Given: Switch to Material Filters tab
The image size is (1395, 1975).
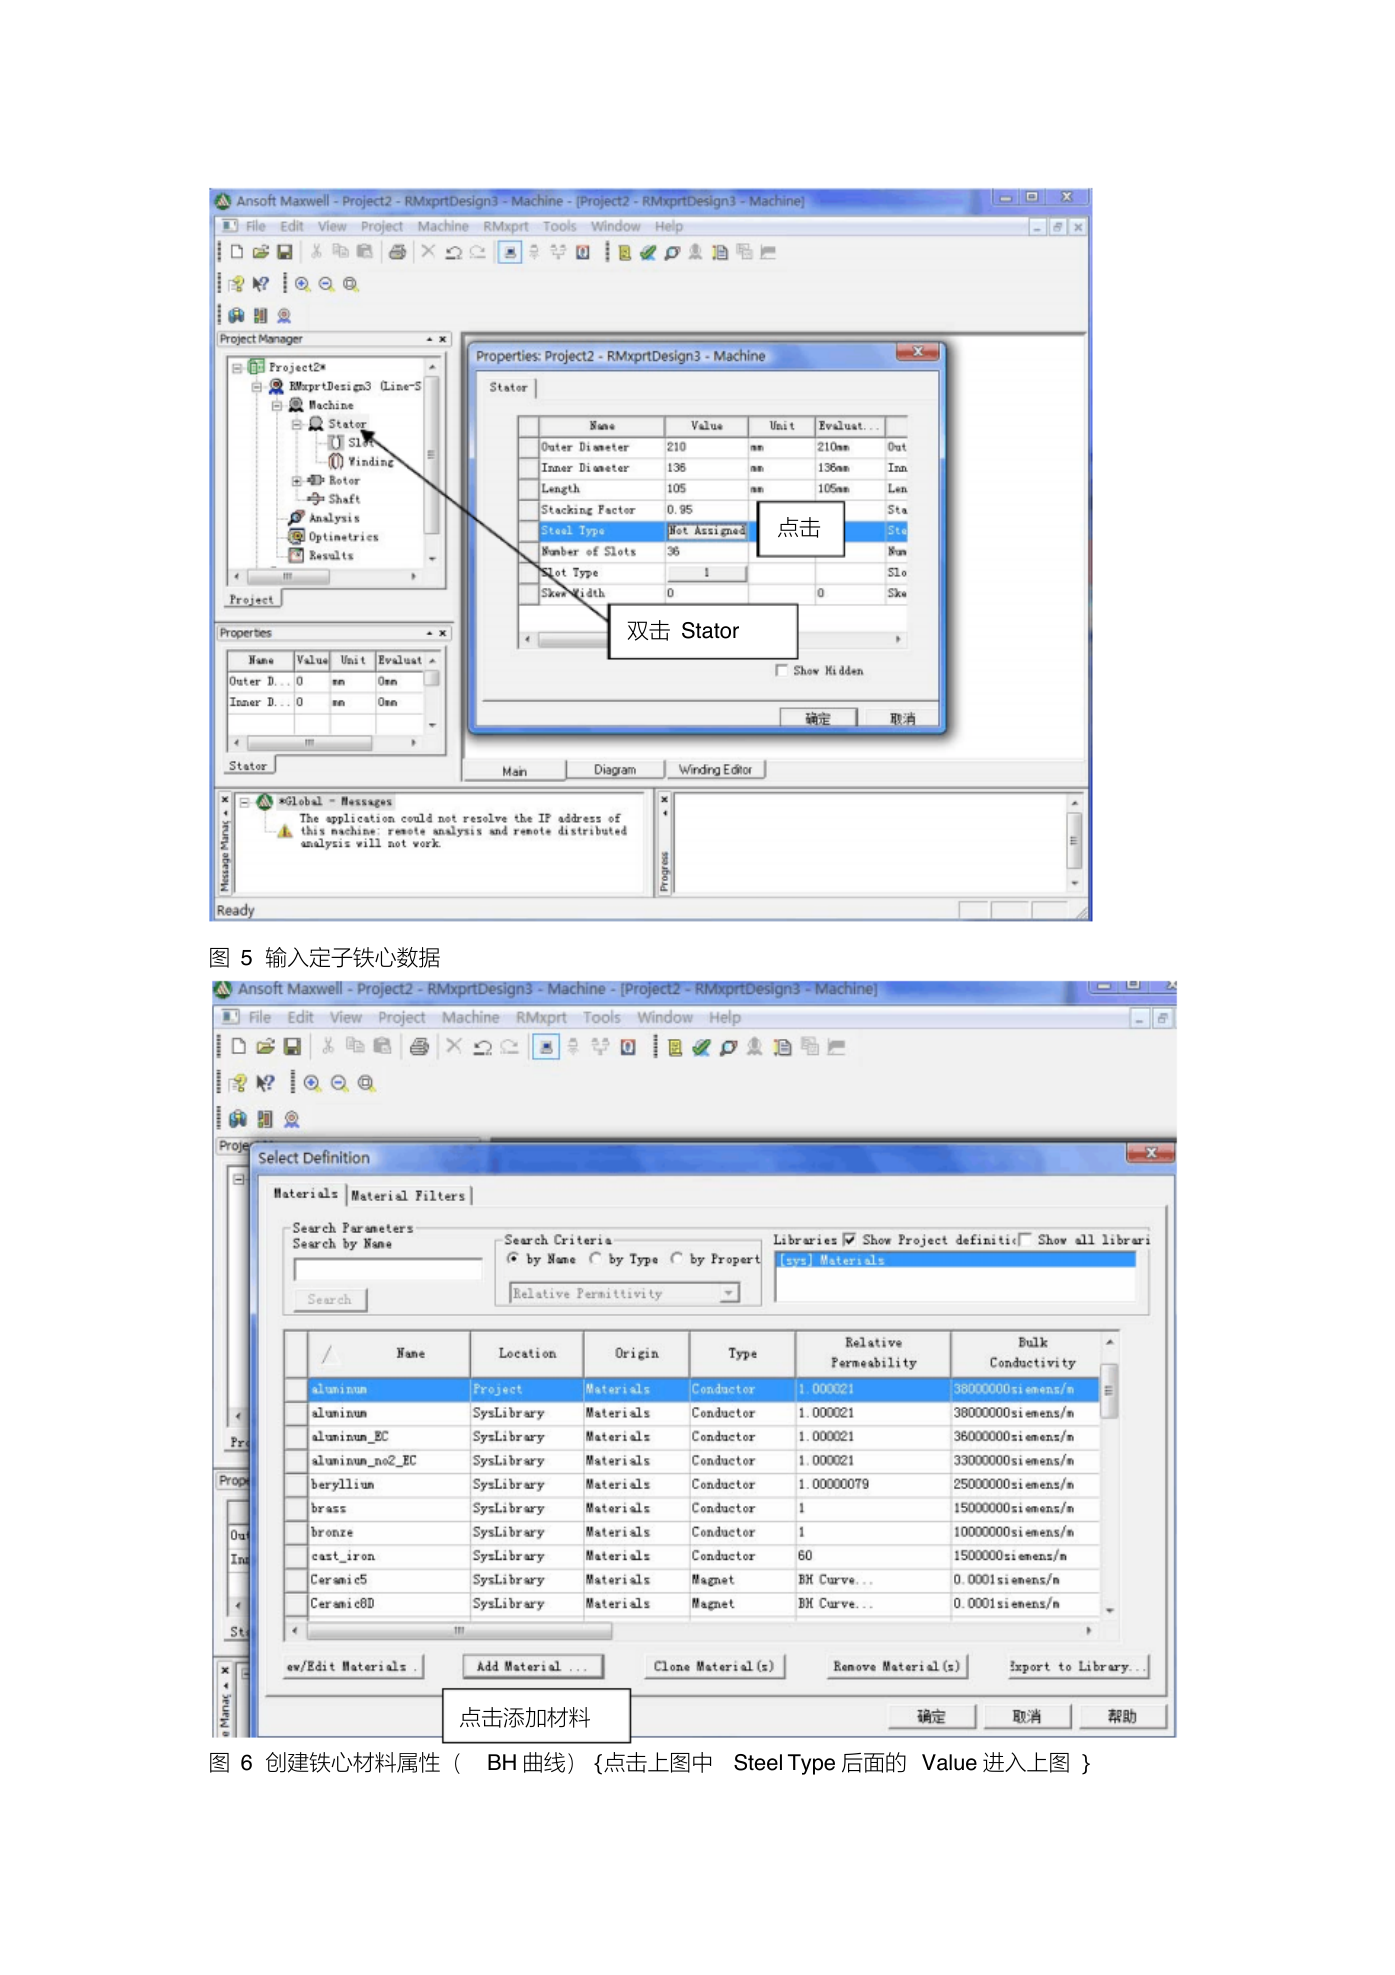Looking at the screenshot, I should pos(408,1195).
